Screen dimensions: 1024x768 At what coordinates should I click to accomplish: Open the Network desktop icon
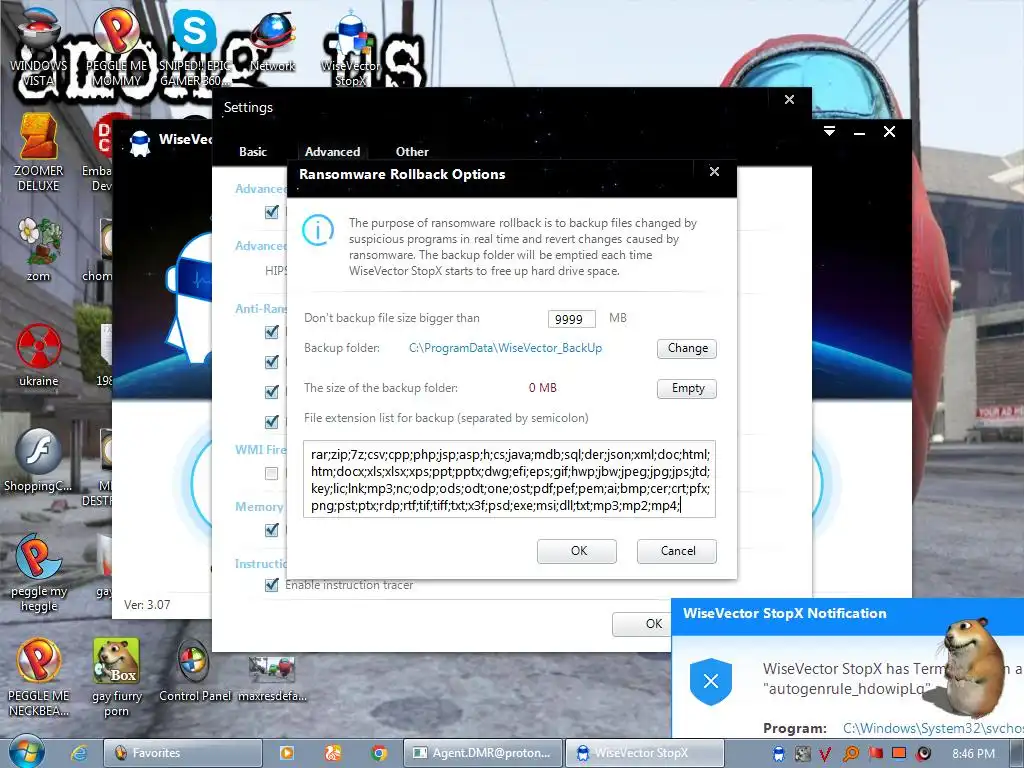[272, 40]
